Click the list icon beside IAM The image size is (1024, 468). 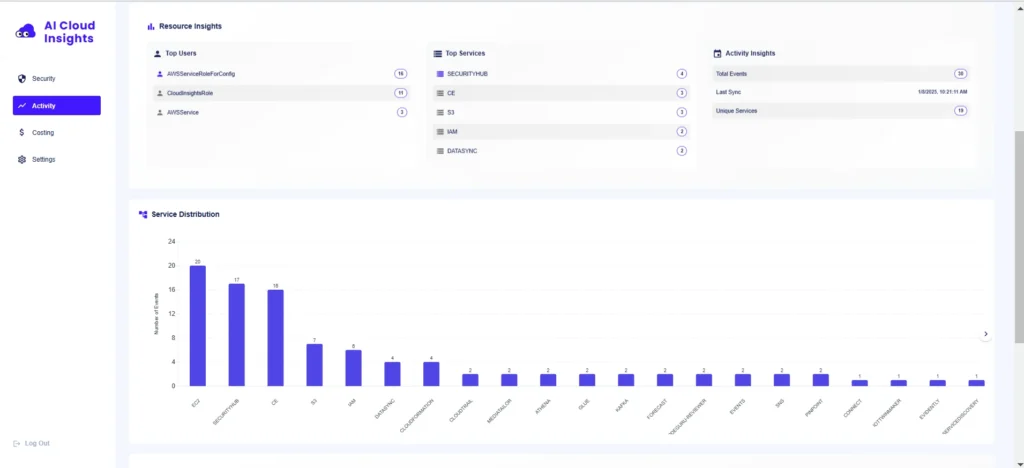440,132
